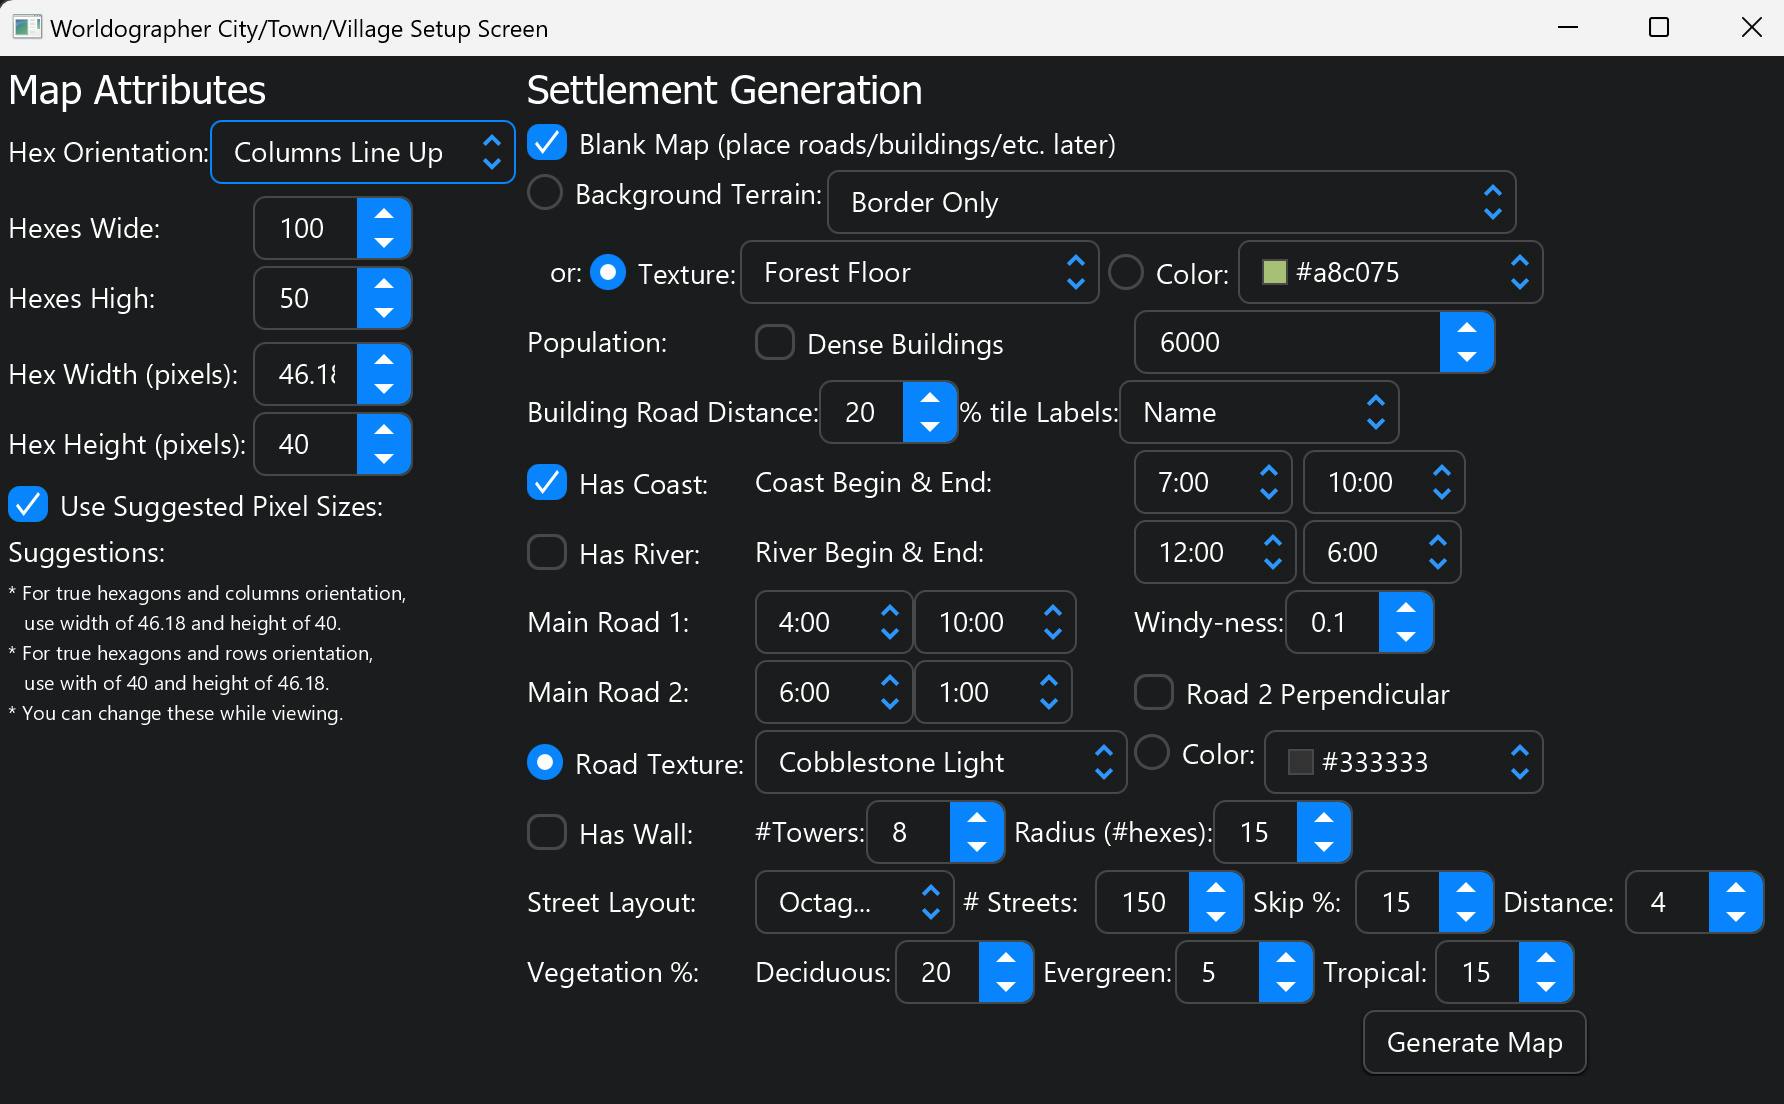
Task: Increase Hexes Wide using up arrow
Action: point(383,214)
